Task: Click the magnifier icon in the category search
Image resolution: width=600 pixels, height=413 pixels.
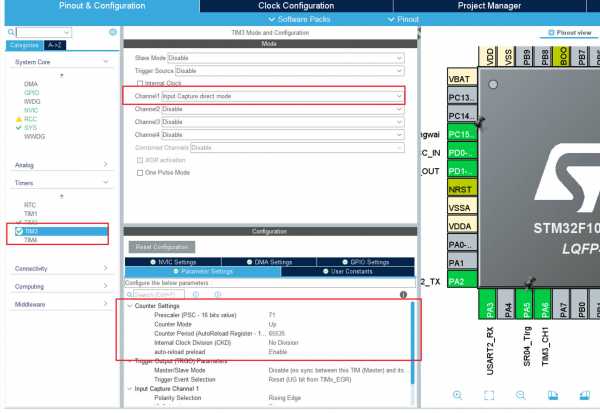Action: tap(11, 32)
